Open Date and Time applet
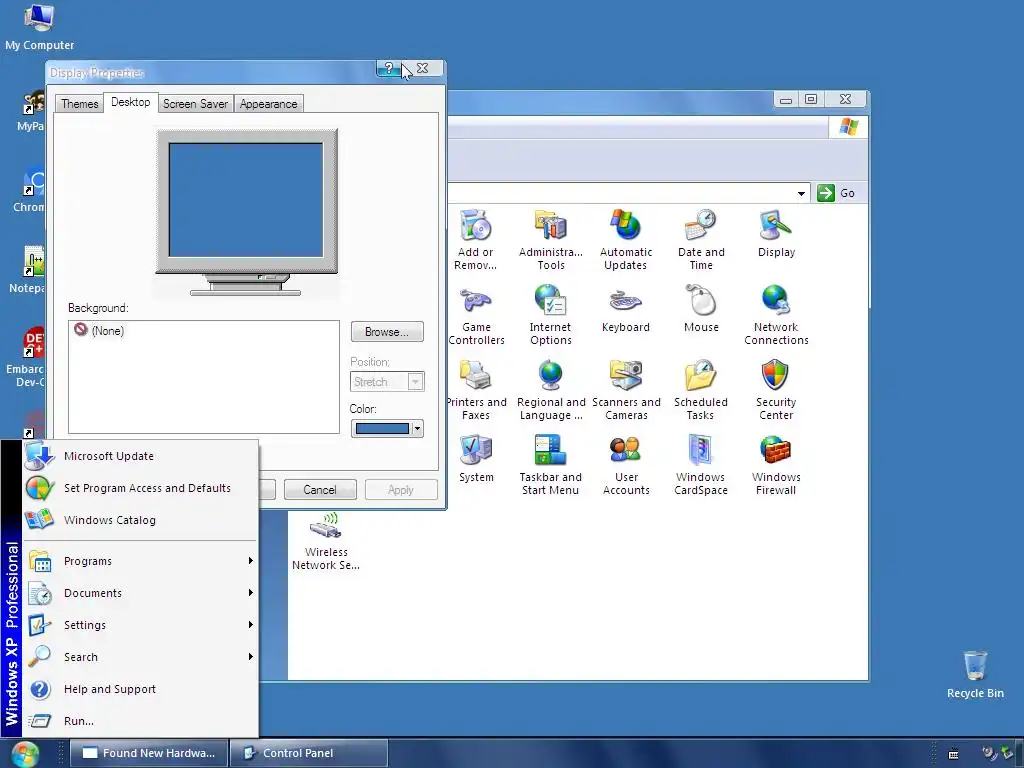The height and width of the screenshot is (768, 1024). click(x=701, y=240)
